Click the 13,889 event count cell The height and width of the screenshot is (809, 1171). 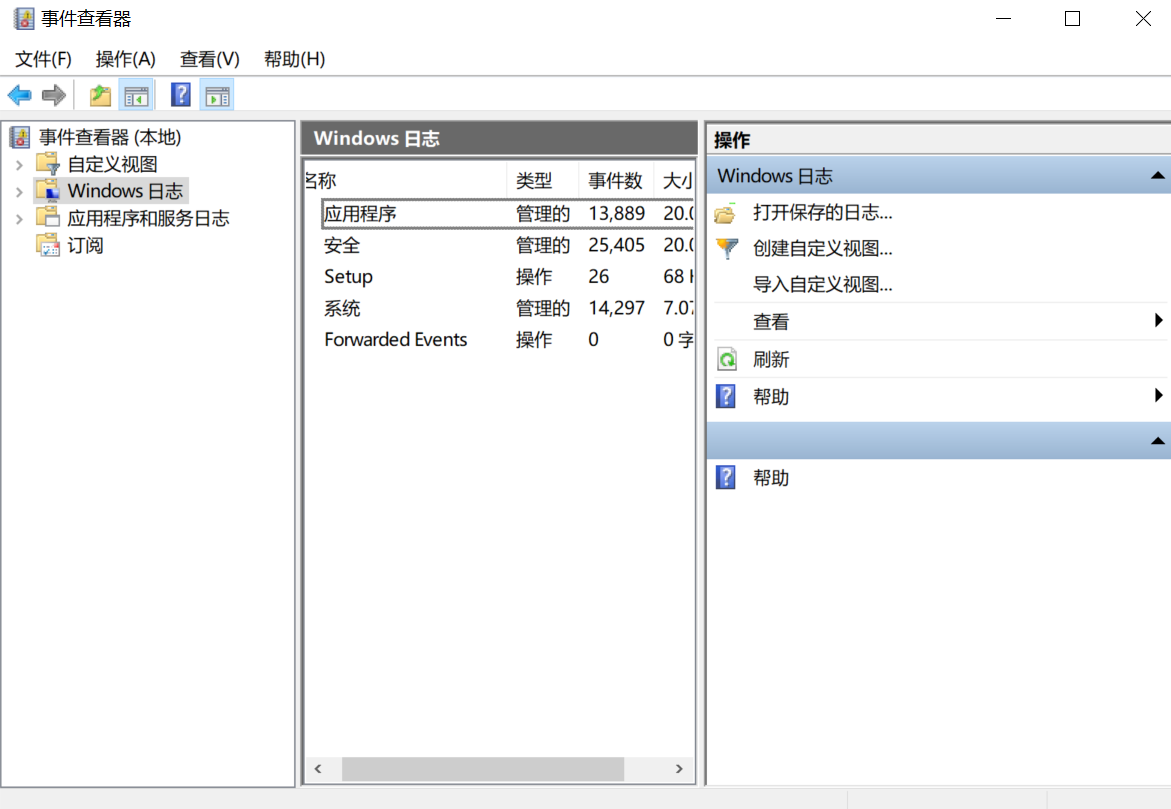616,214
